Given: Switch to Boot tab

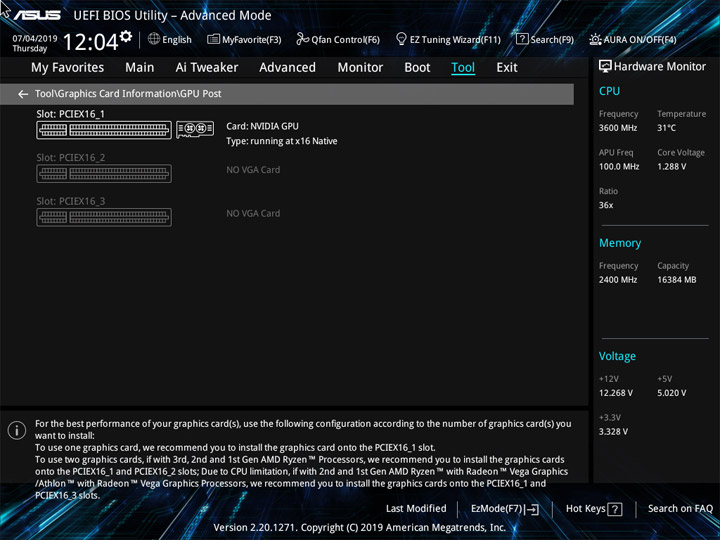Looking at the screenshot, I should pos(417,68).
